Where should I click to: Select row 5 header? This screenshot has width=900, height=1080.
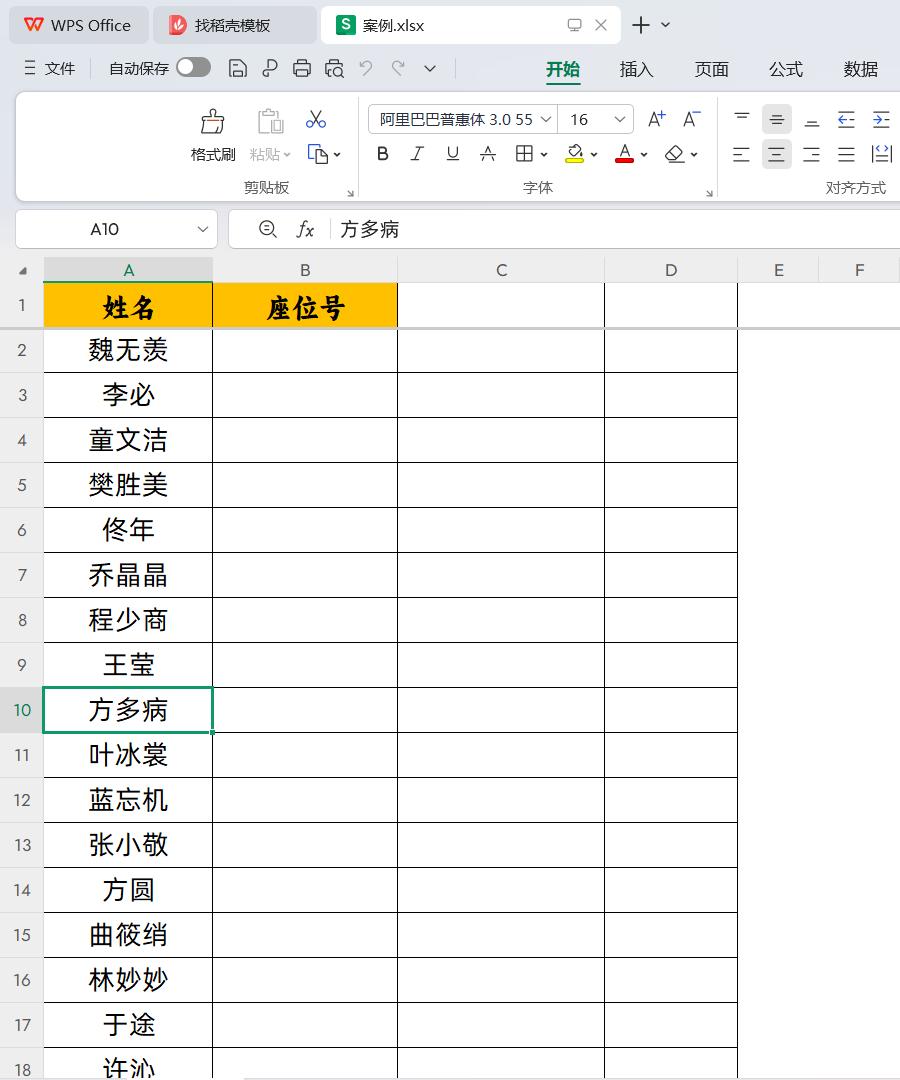[x=22, y=485]
